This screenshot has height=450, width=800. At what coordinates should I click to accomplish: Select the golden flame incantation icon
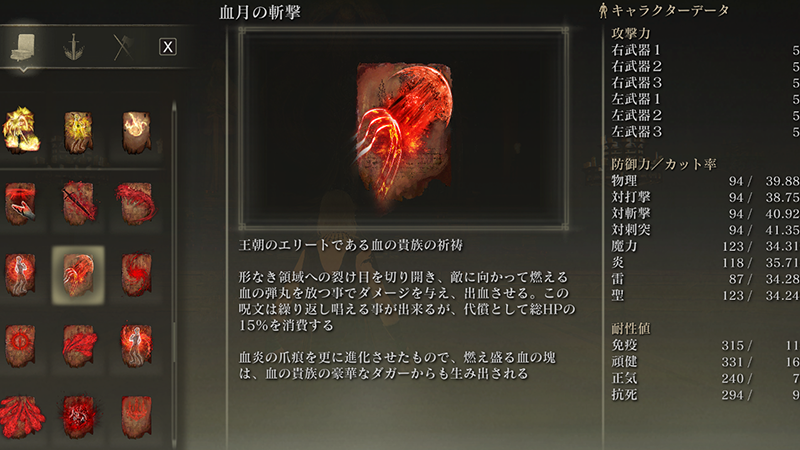(21, 131)
